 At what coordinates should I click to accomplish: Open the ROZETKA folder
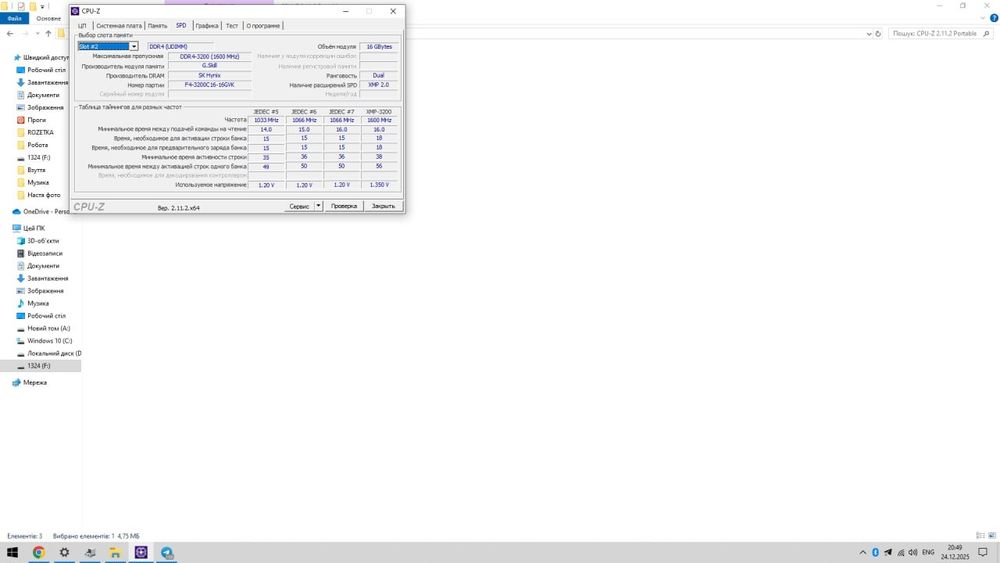point(40,132)
